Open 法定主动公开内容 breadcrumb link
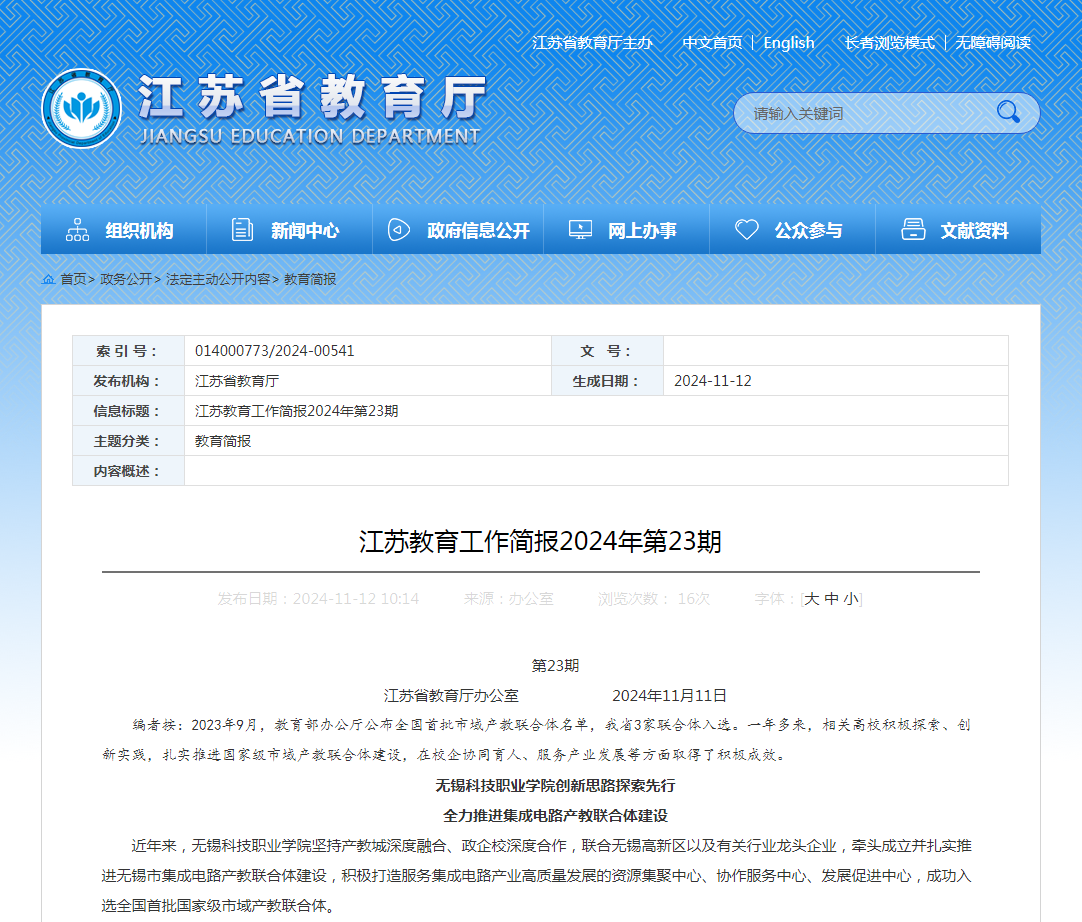Image resolution: width=1082 pixels, height=922 pixels. [x=217, y=280]
